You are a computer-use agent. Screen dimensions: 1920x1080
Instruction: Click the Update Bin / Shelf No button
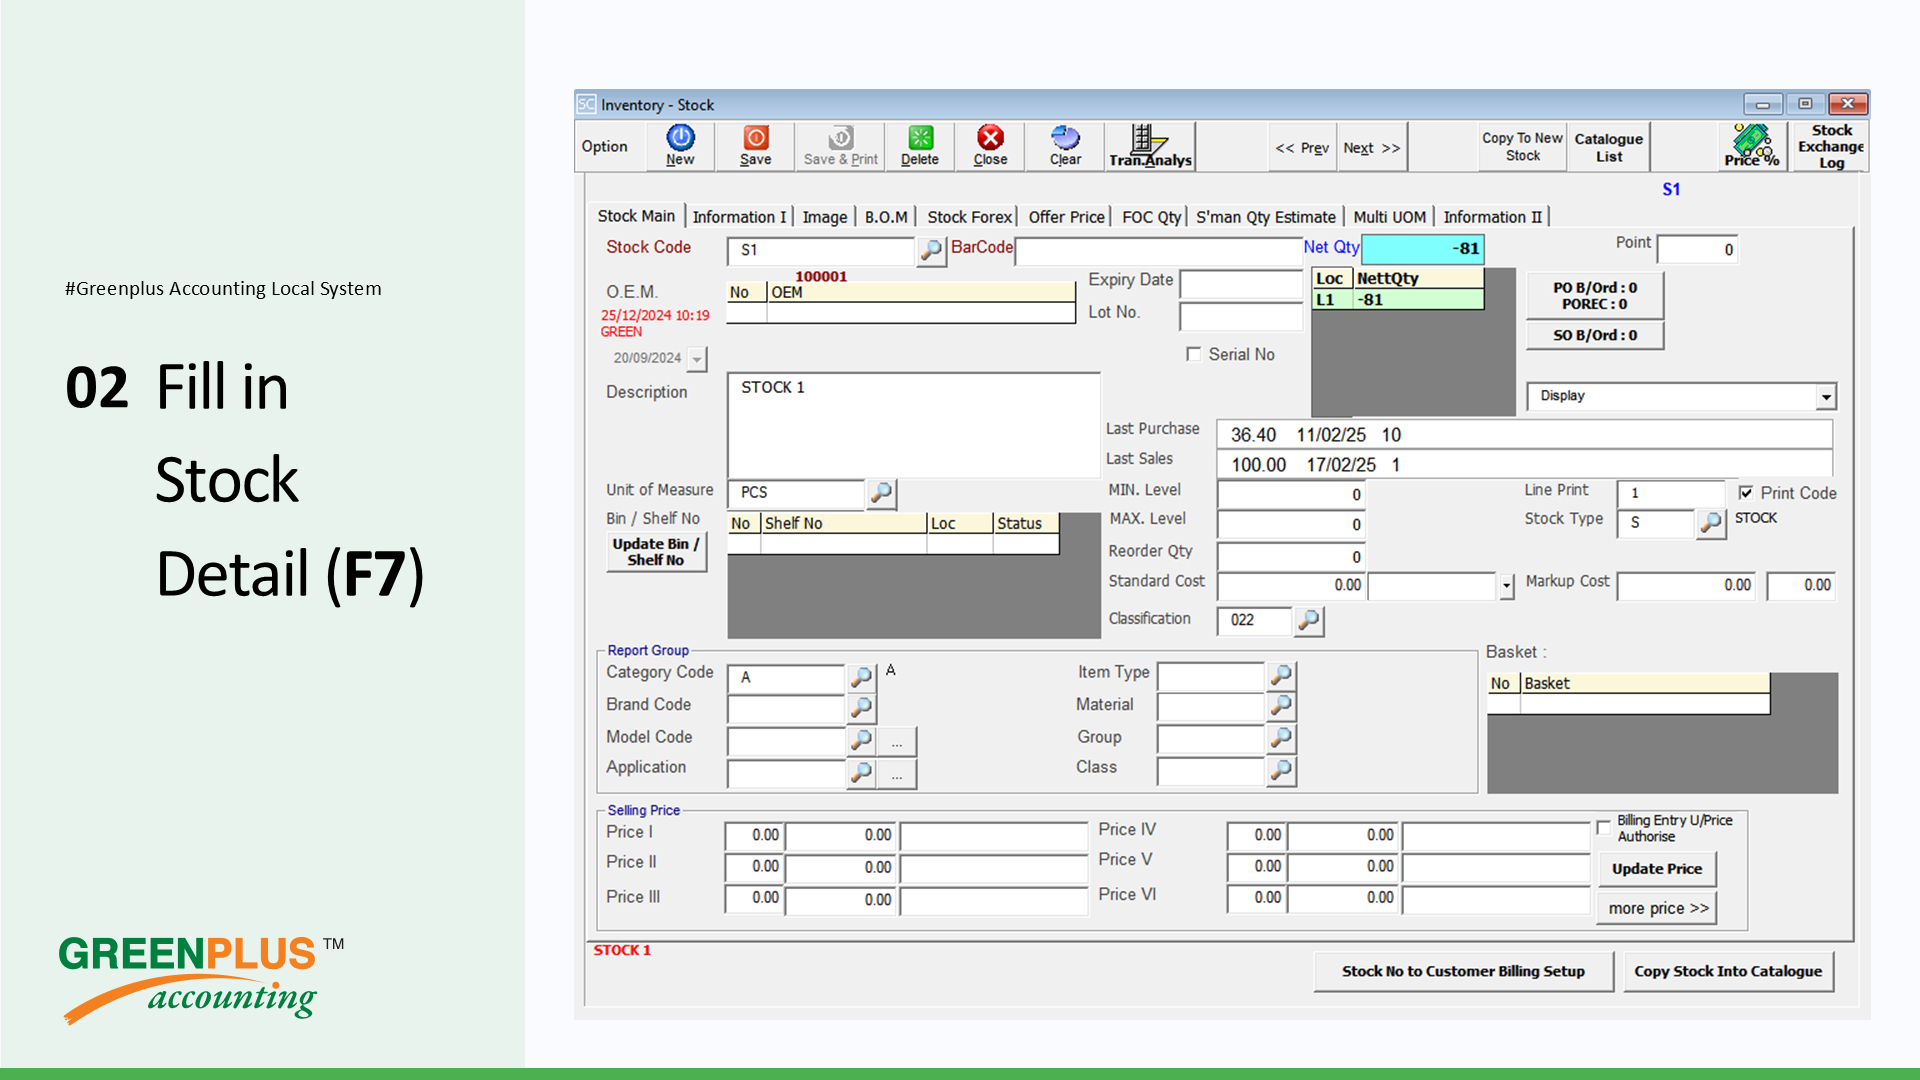point(656,552)
